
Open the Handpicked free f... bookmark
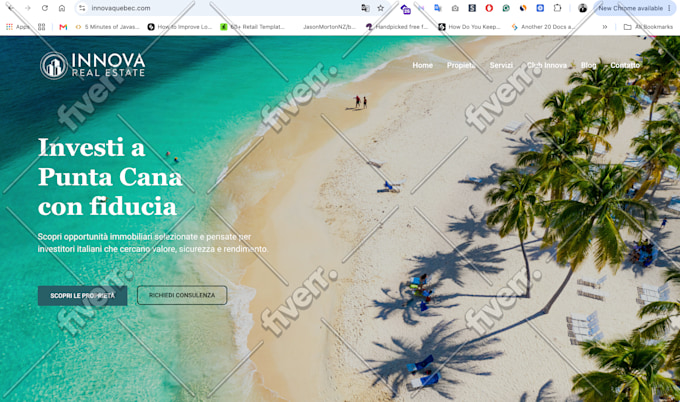[397, 27]
